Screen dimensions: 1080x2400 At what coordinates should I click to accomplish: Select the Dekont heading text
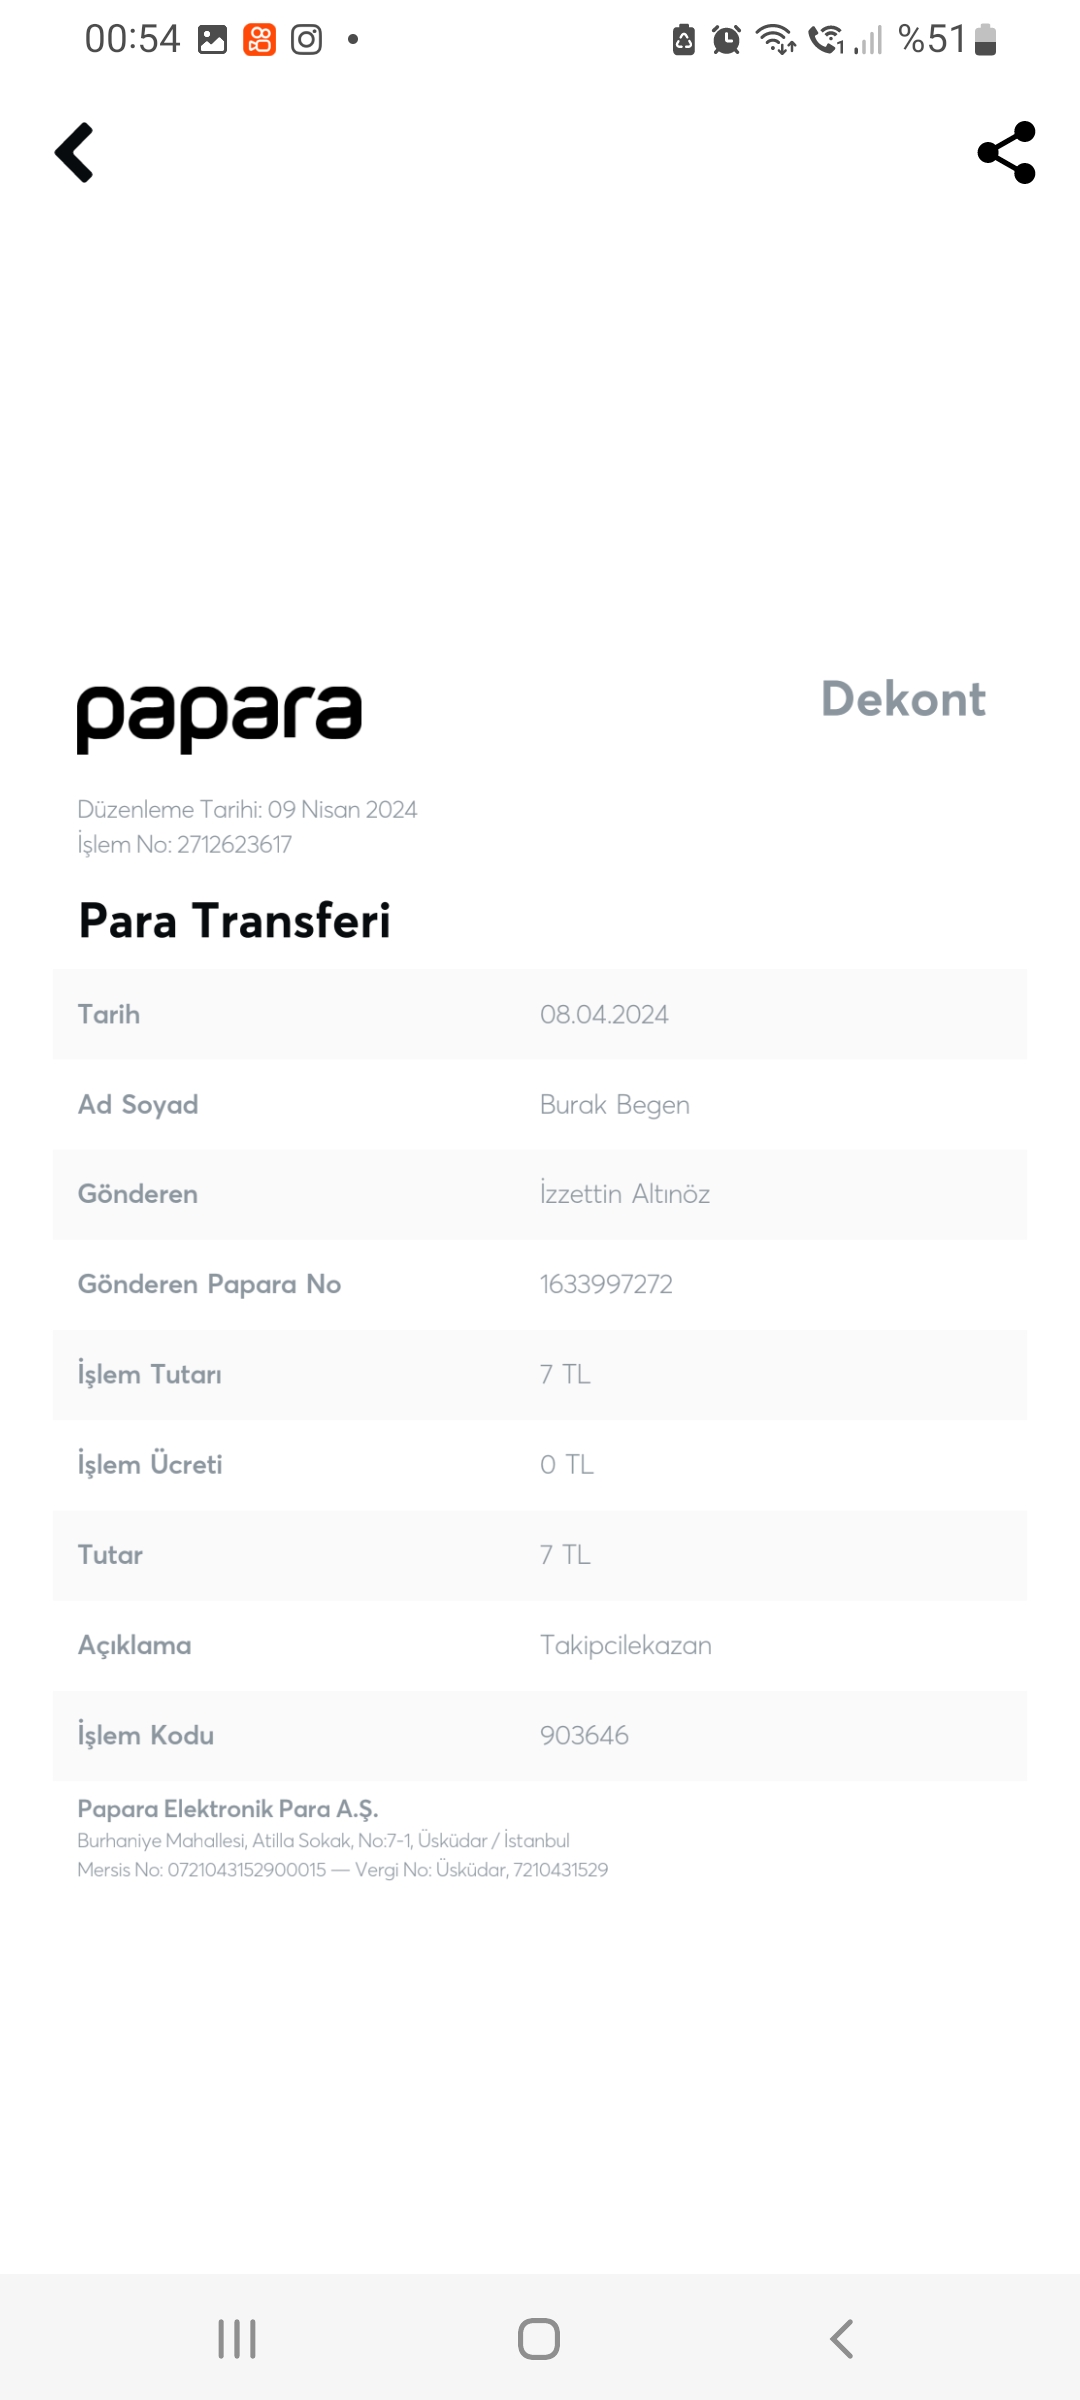[903, 699]
